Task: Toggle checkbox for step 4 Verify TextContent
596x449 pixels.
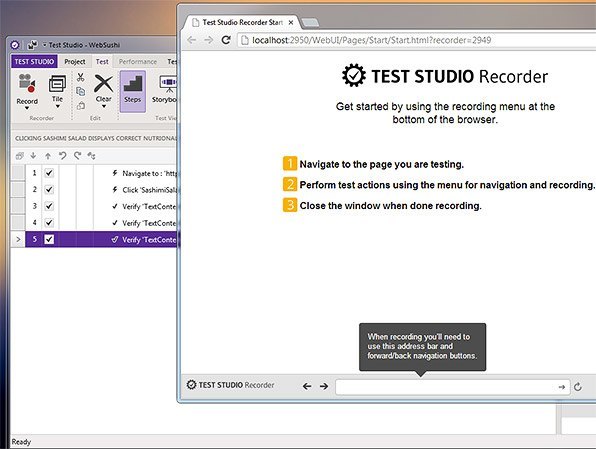Action: [49, 222]
